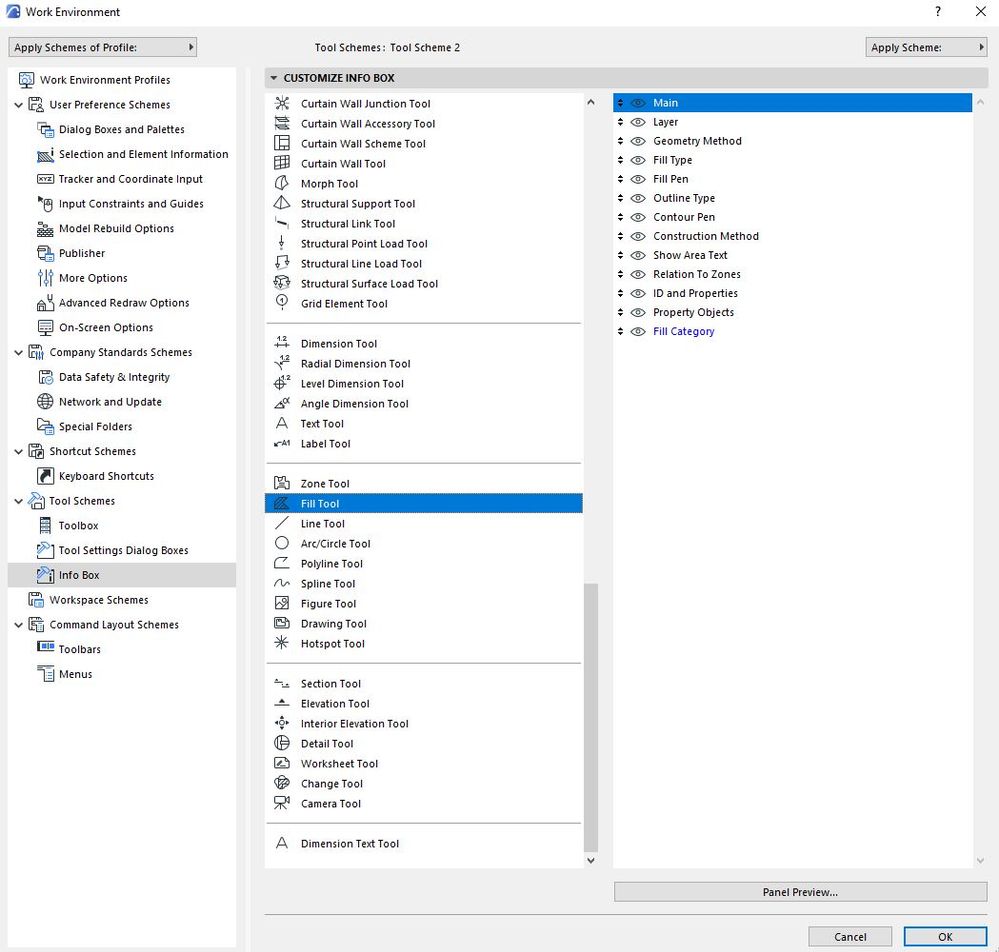Click the Detail Tool icon

(282, 743)
